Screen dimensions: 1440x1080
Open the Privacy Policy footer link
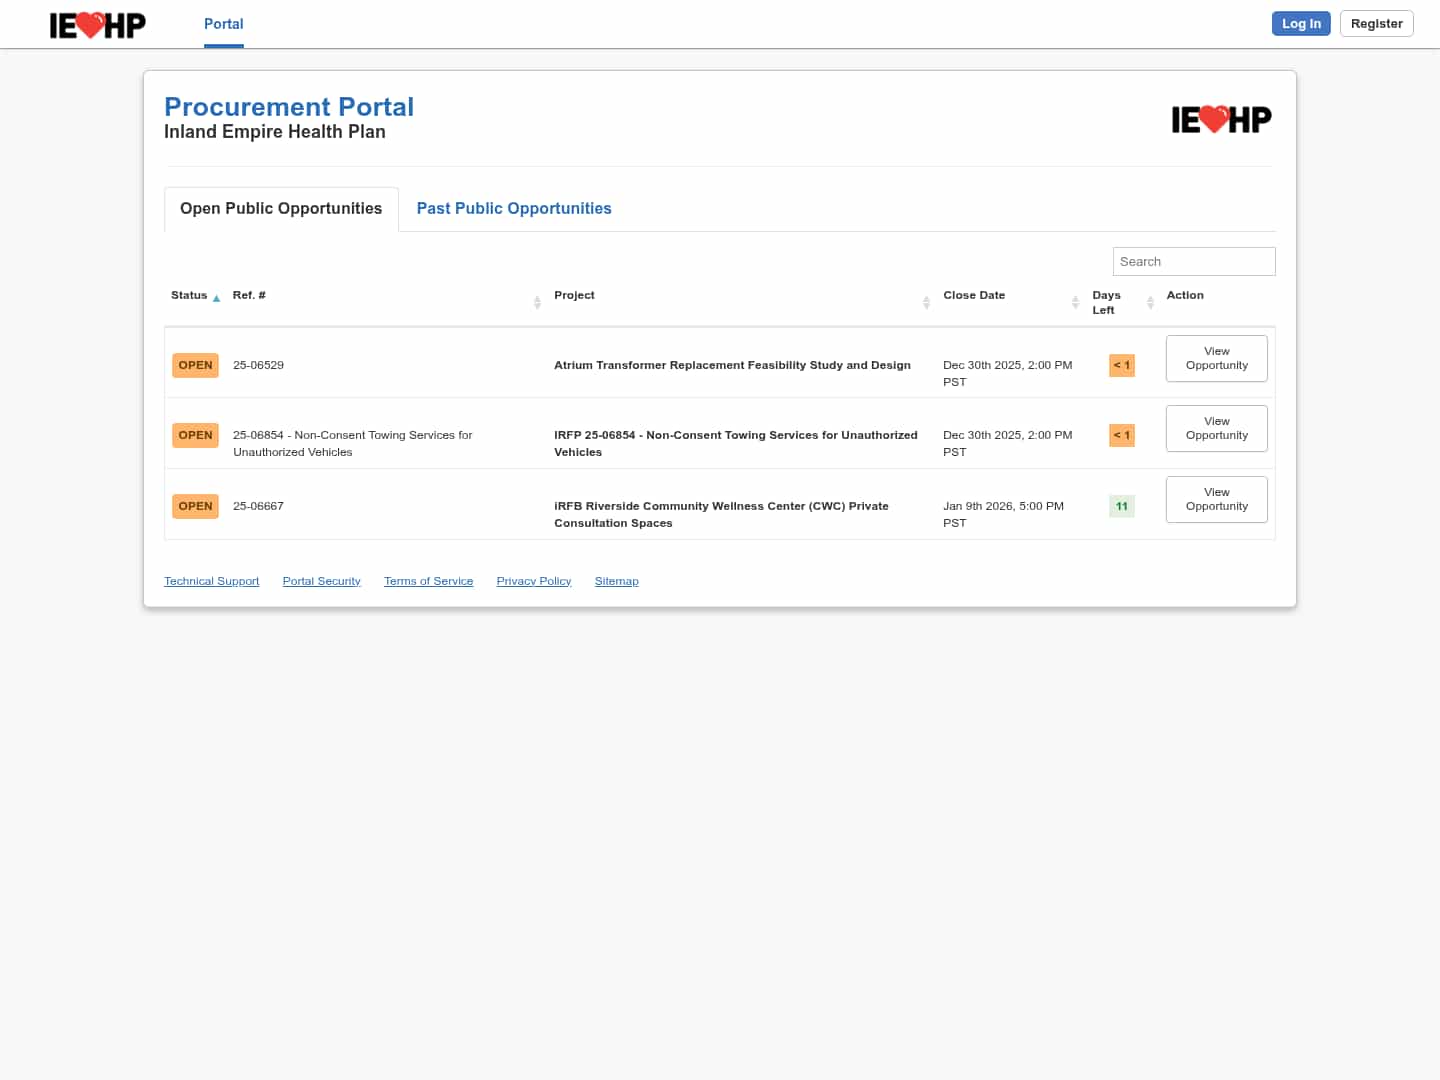coord(533,581)
